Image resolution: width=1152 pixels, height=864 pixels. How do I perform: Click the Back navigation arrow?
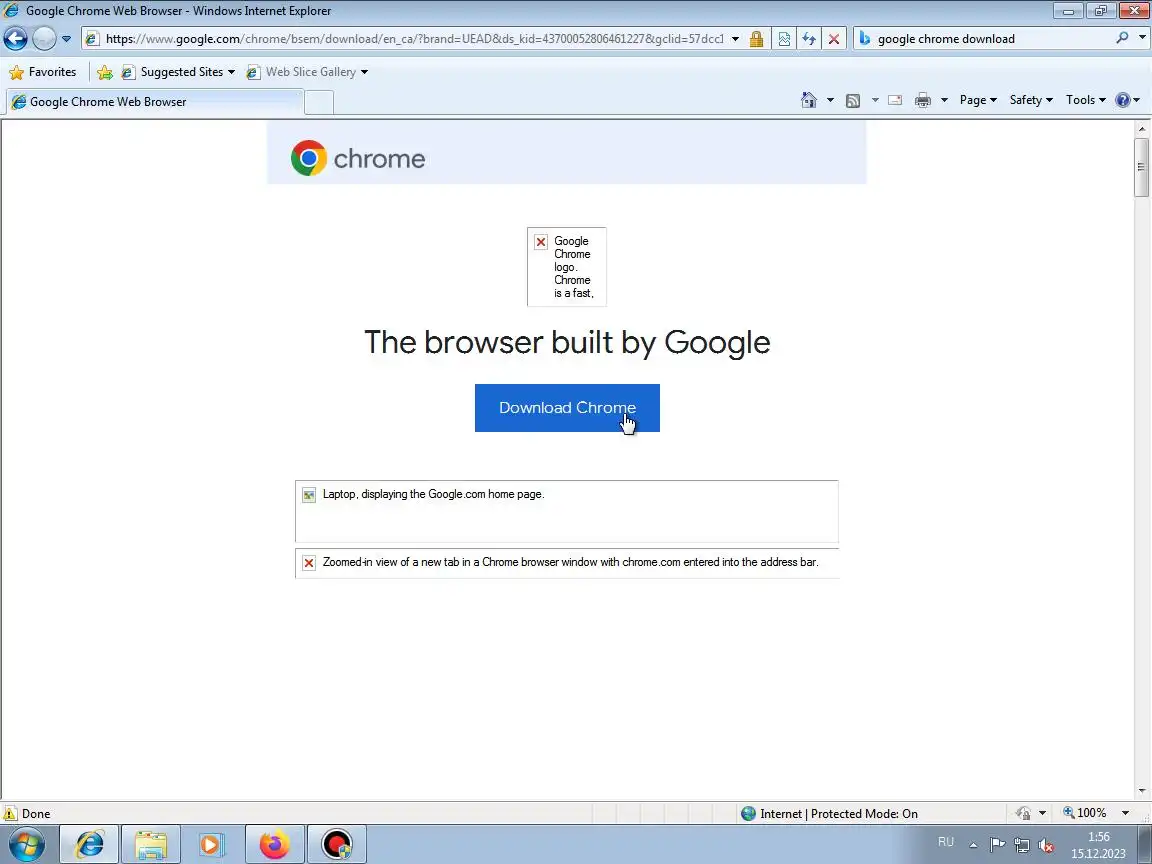[15, 38]
